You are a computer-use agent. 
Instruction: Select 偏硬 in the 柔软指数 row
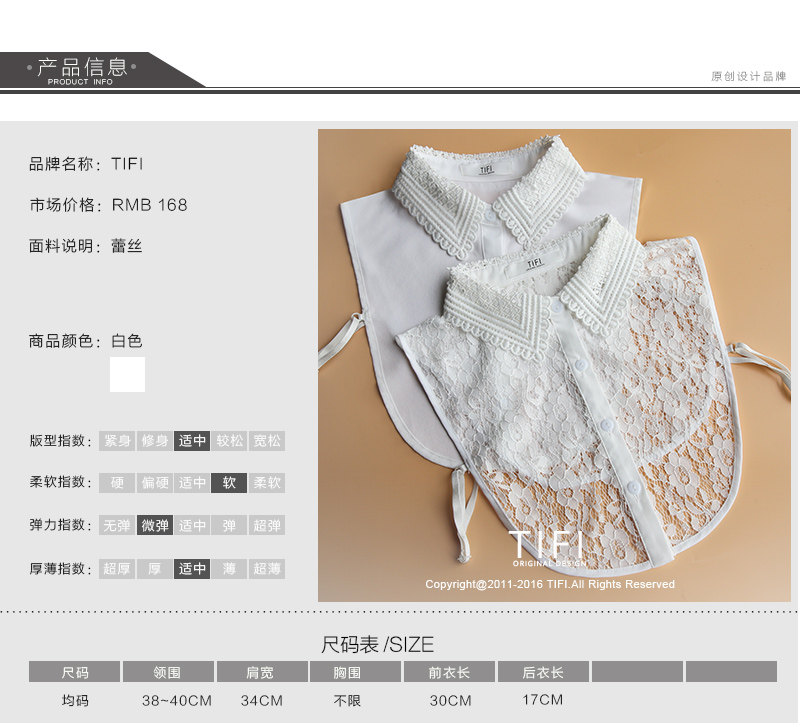(155, 483)
